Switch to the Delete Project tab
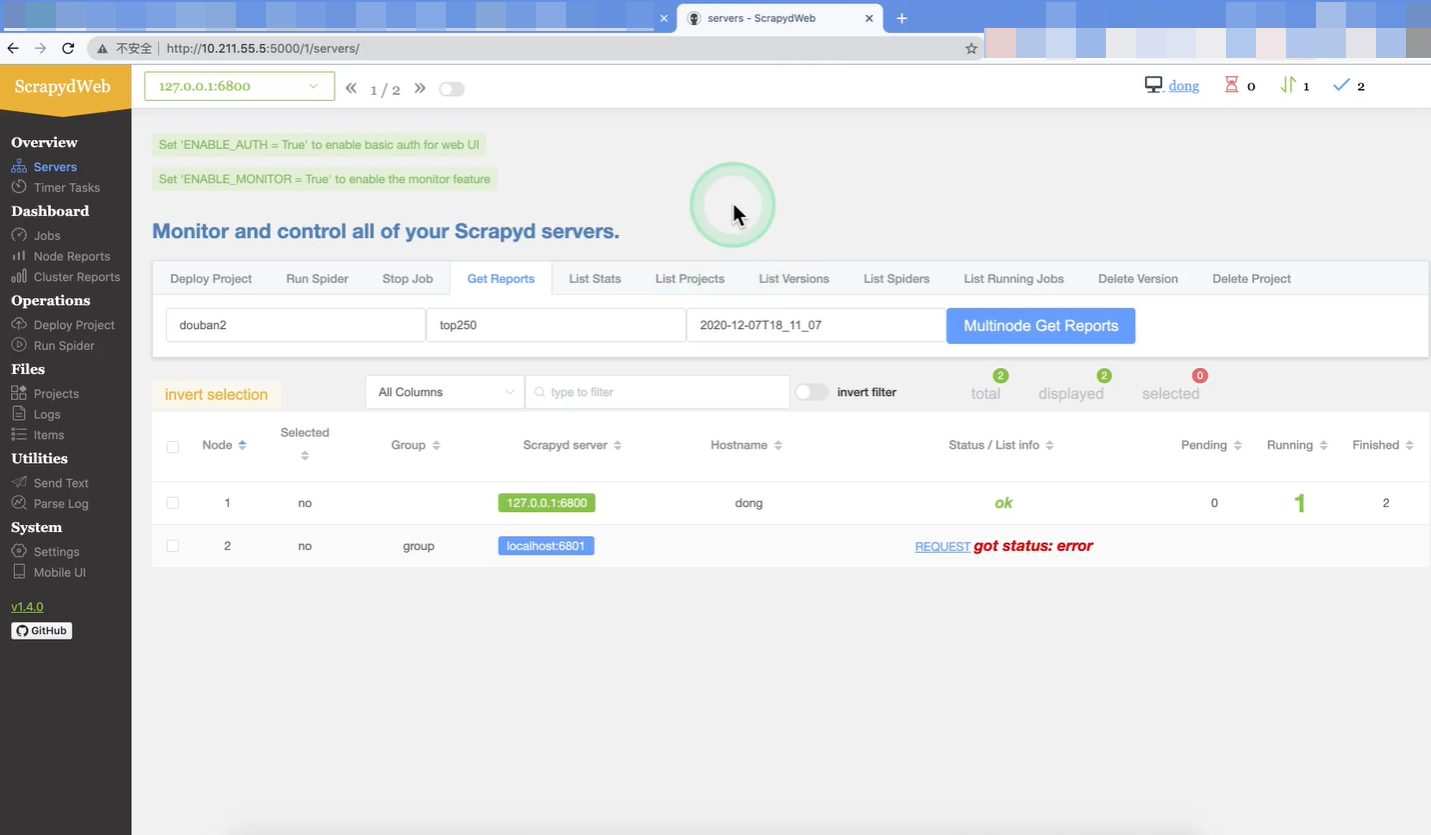Screen dimensions: 1431x835 click(x=1252, y=279)
